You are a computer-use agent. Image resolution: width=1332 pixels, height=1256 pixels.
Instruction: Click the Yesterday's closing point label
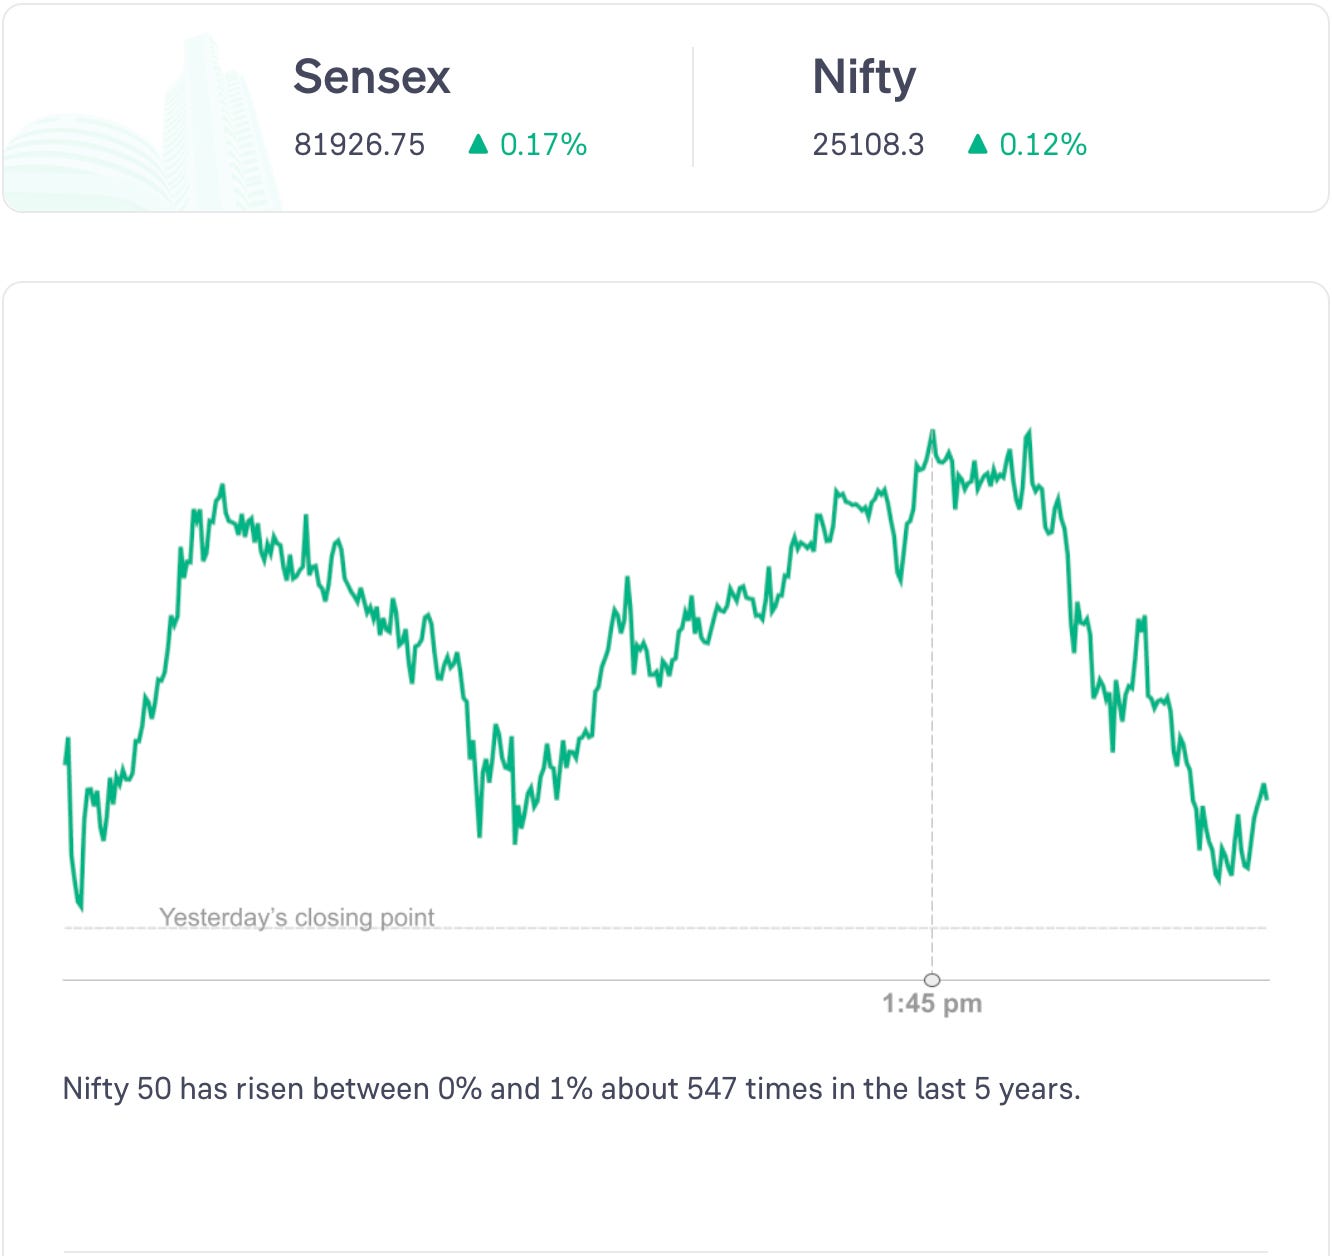point(297,917)
